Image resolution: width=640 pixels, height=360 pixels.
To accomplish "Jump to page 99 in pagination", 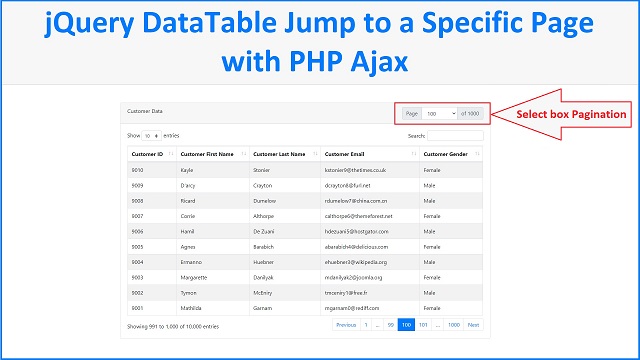I will tap(391, 325).
